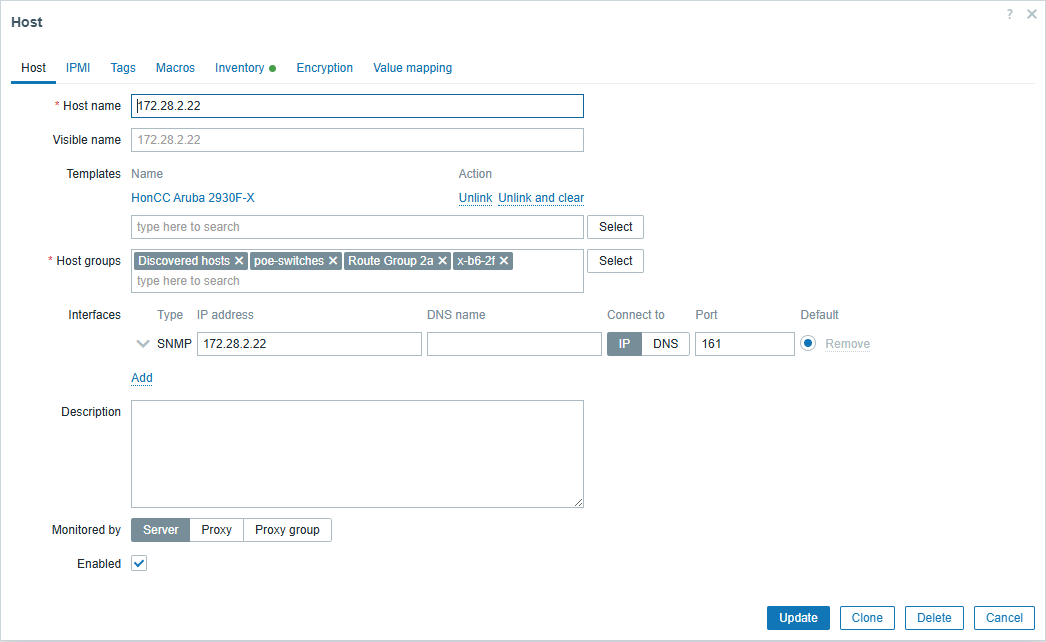Remove the Discovered hosts group tag
This screenshot has width=1046, height=642.
[x=239, y=261]
